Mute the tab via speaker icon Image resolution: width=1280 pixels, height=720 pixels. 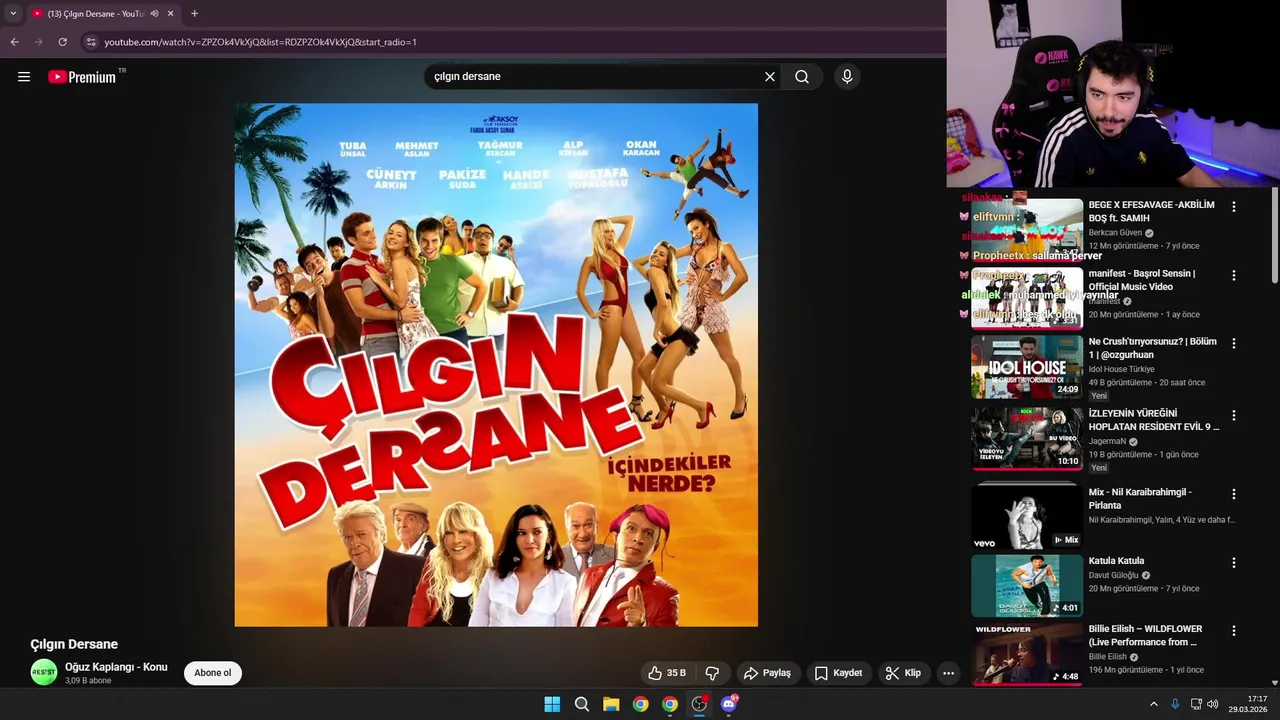(154, 14)
